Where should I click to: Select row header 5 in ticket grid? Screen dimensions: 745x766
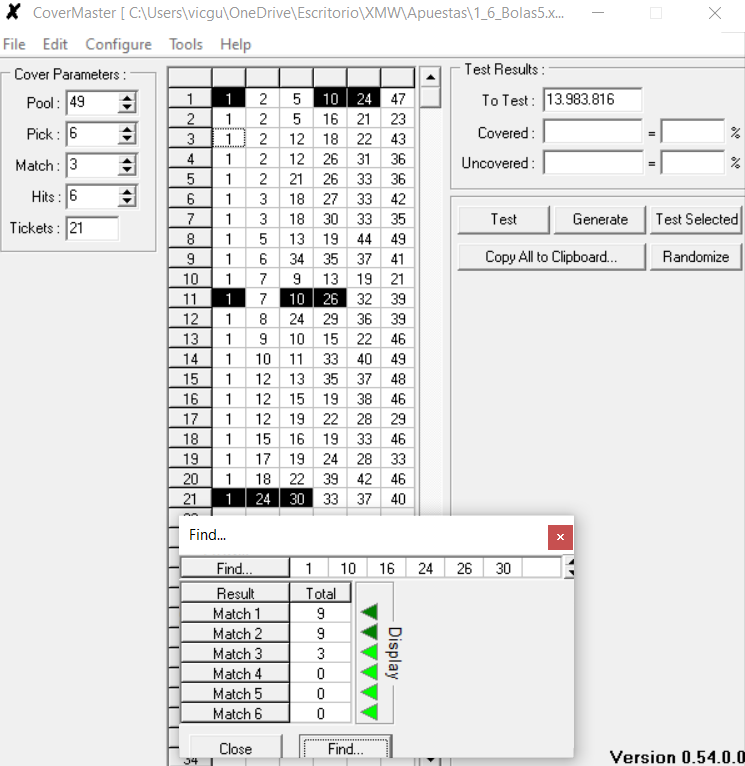pos(190,179)
